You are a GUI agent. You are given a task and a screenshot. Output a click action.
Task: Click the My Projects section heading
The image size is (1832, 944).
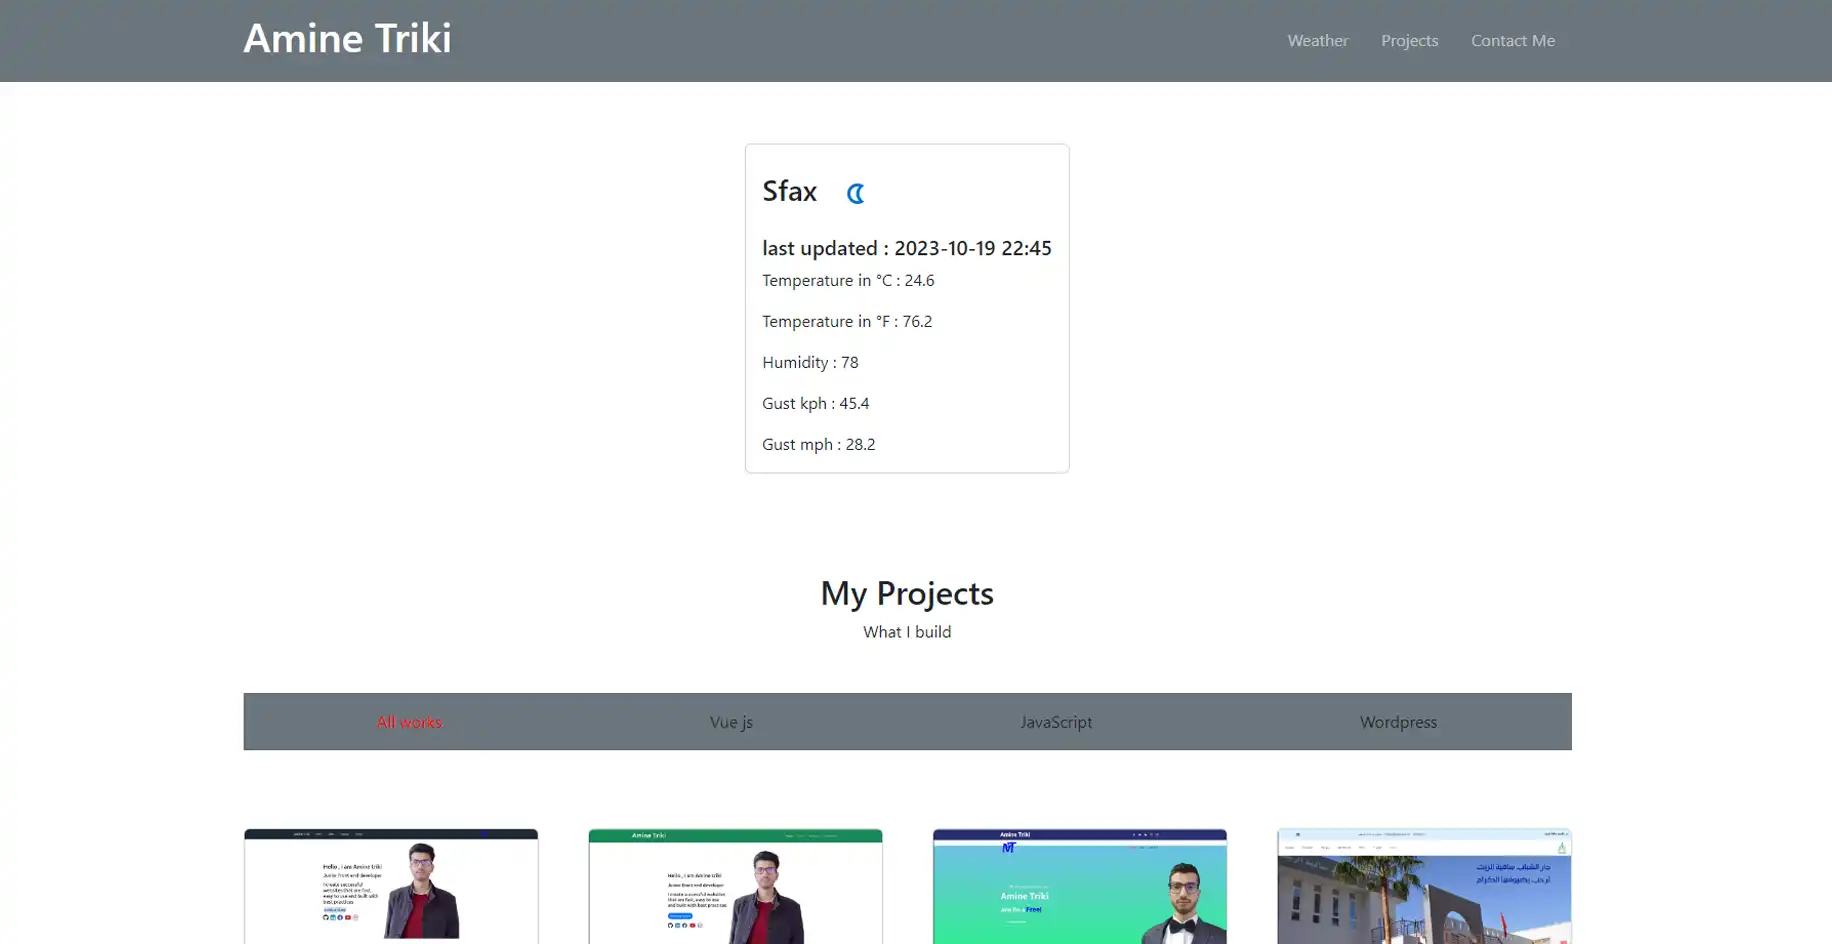tap(906, 593)
